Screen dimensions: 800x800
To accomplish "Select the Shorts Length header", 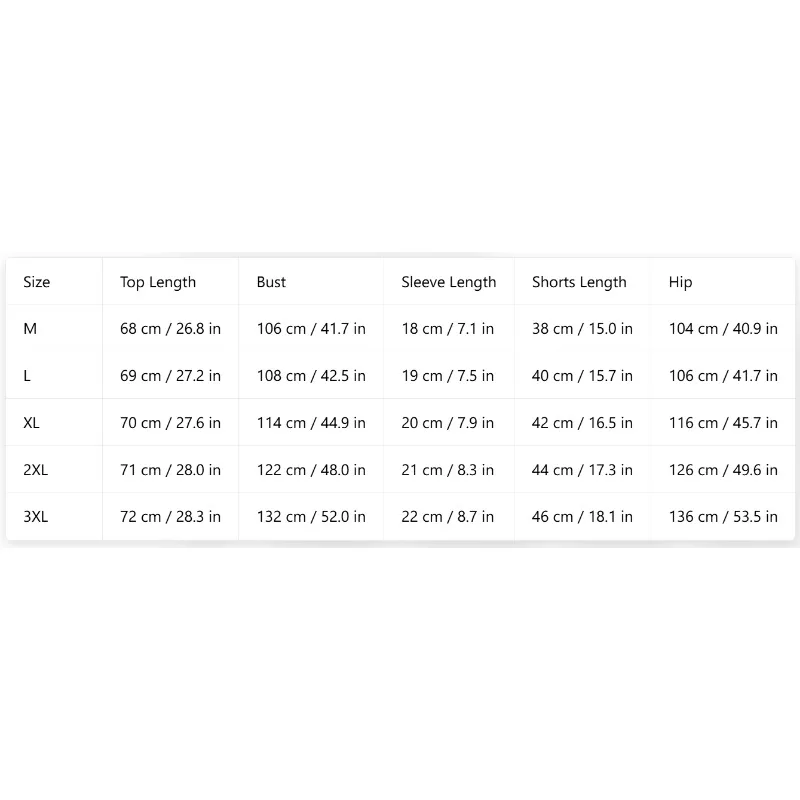I will click(579, 282).
